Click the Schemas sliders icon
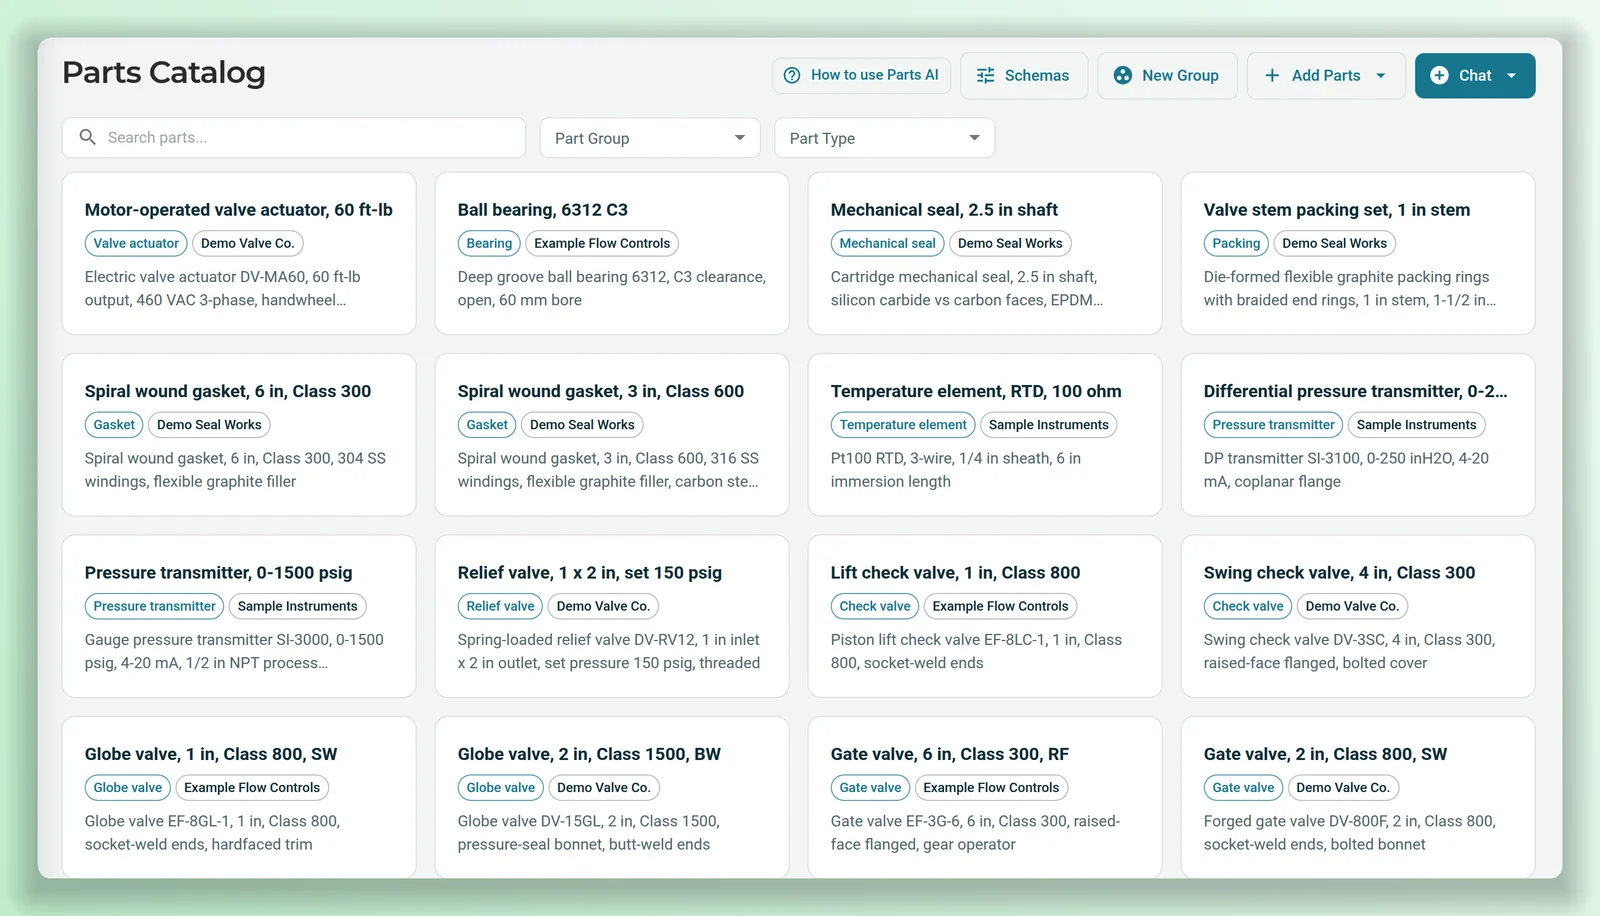 pyautogui.click(x=985, y=76)
